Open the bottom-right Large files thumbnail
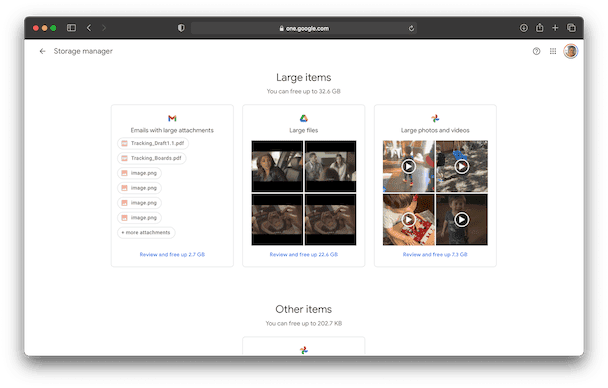The height and width of the screenshot is (388, 608). pyautogui.click(x=330, y=220)
